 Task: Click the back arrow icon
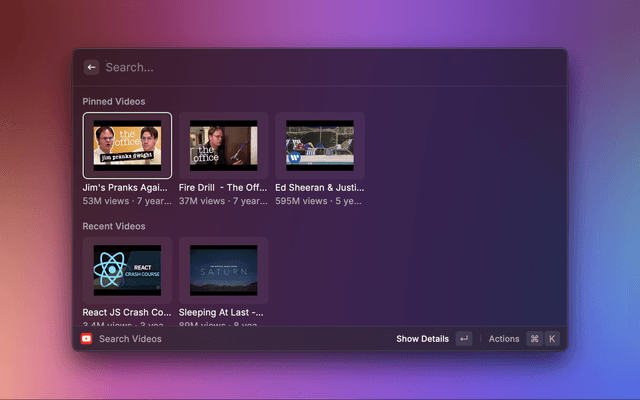[91, 67]
